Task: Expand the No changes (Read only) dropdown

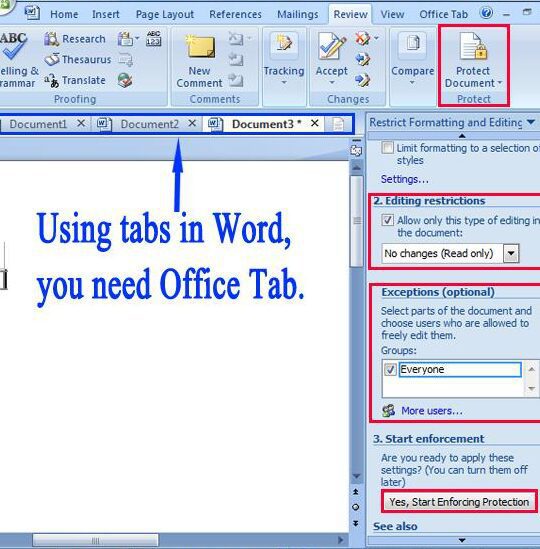Action: (x=511, y=253)
